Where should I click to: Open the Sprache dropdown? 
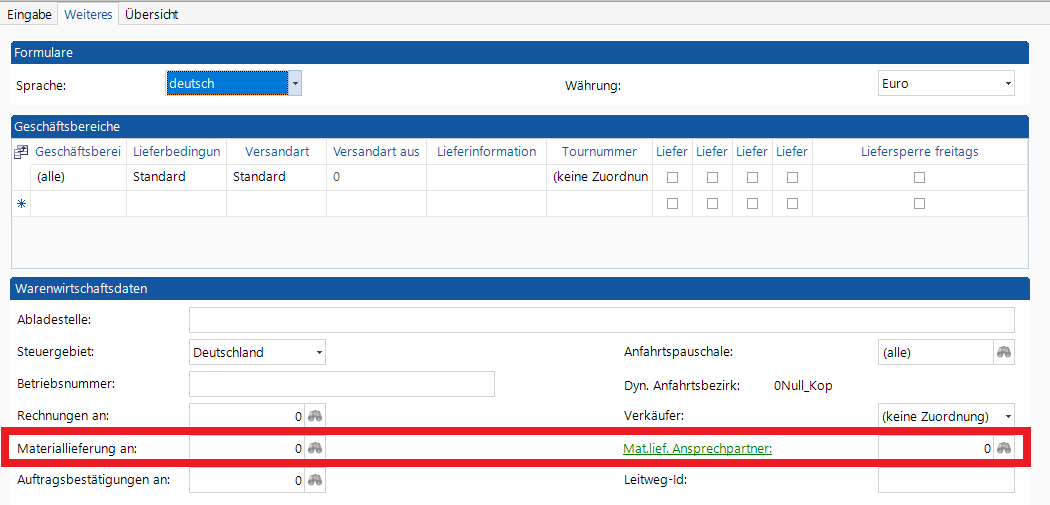[x=295, y=84]
